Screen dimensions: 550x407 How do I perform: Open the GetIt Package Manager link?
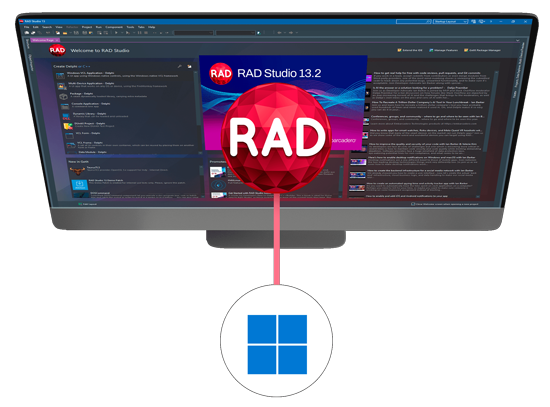482,50
